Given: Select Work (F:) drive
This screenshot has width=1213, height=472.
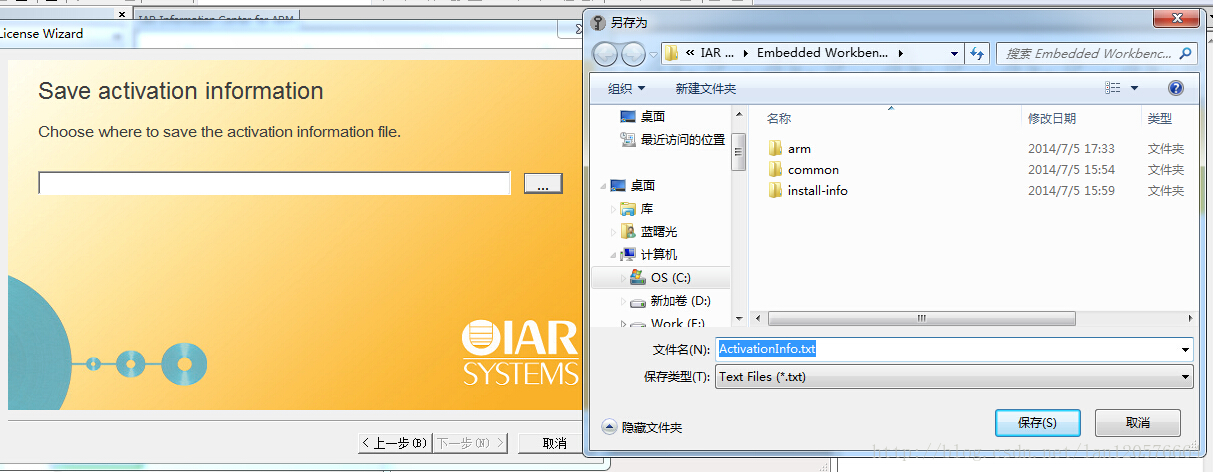Looking at the screenshot, I should 677,323.
